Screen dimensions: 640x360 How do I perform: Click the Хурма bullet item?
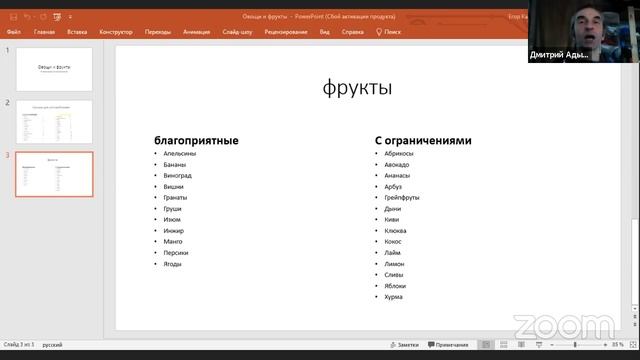[393, 297]
